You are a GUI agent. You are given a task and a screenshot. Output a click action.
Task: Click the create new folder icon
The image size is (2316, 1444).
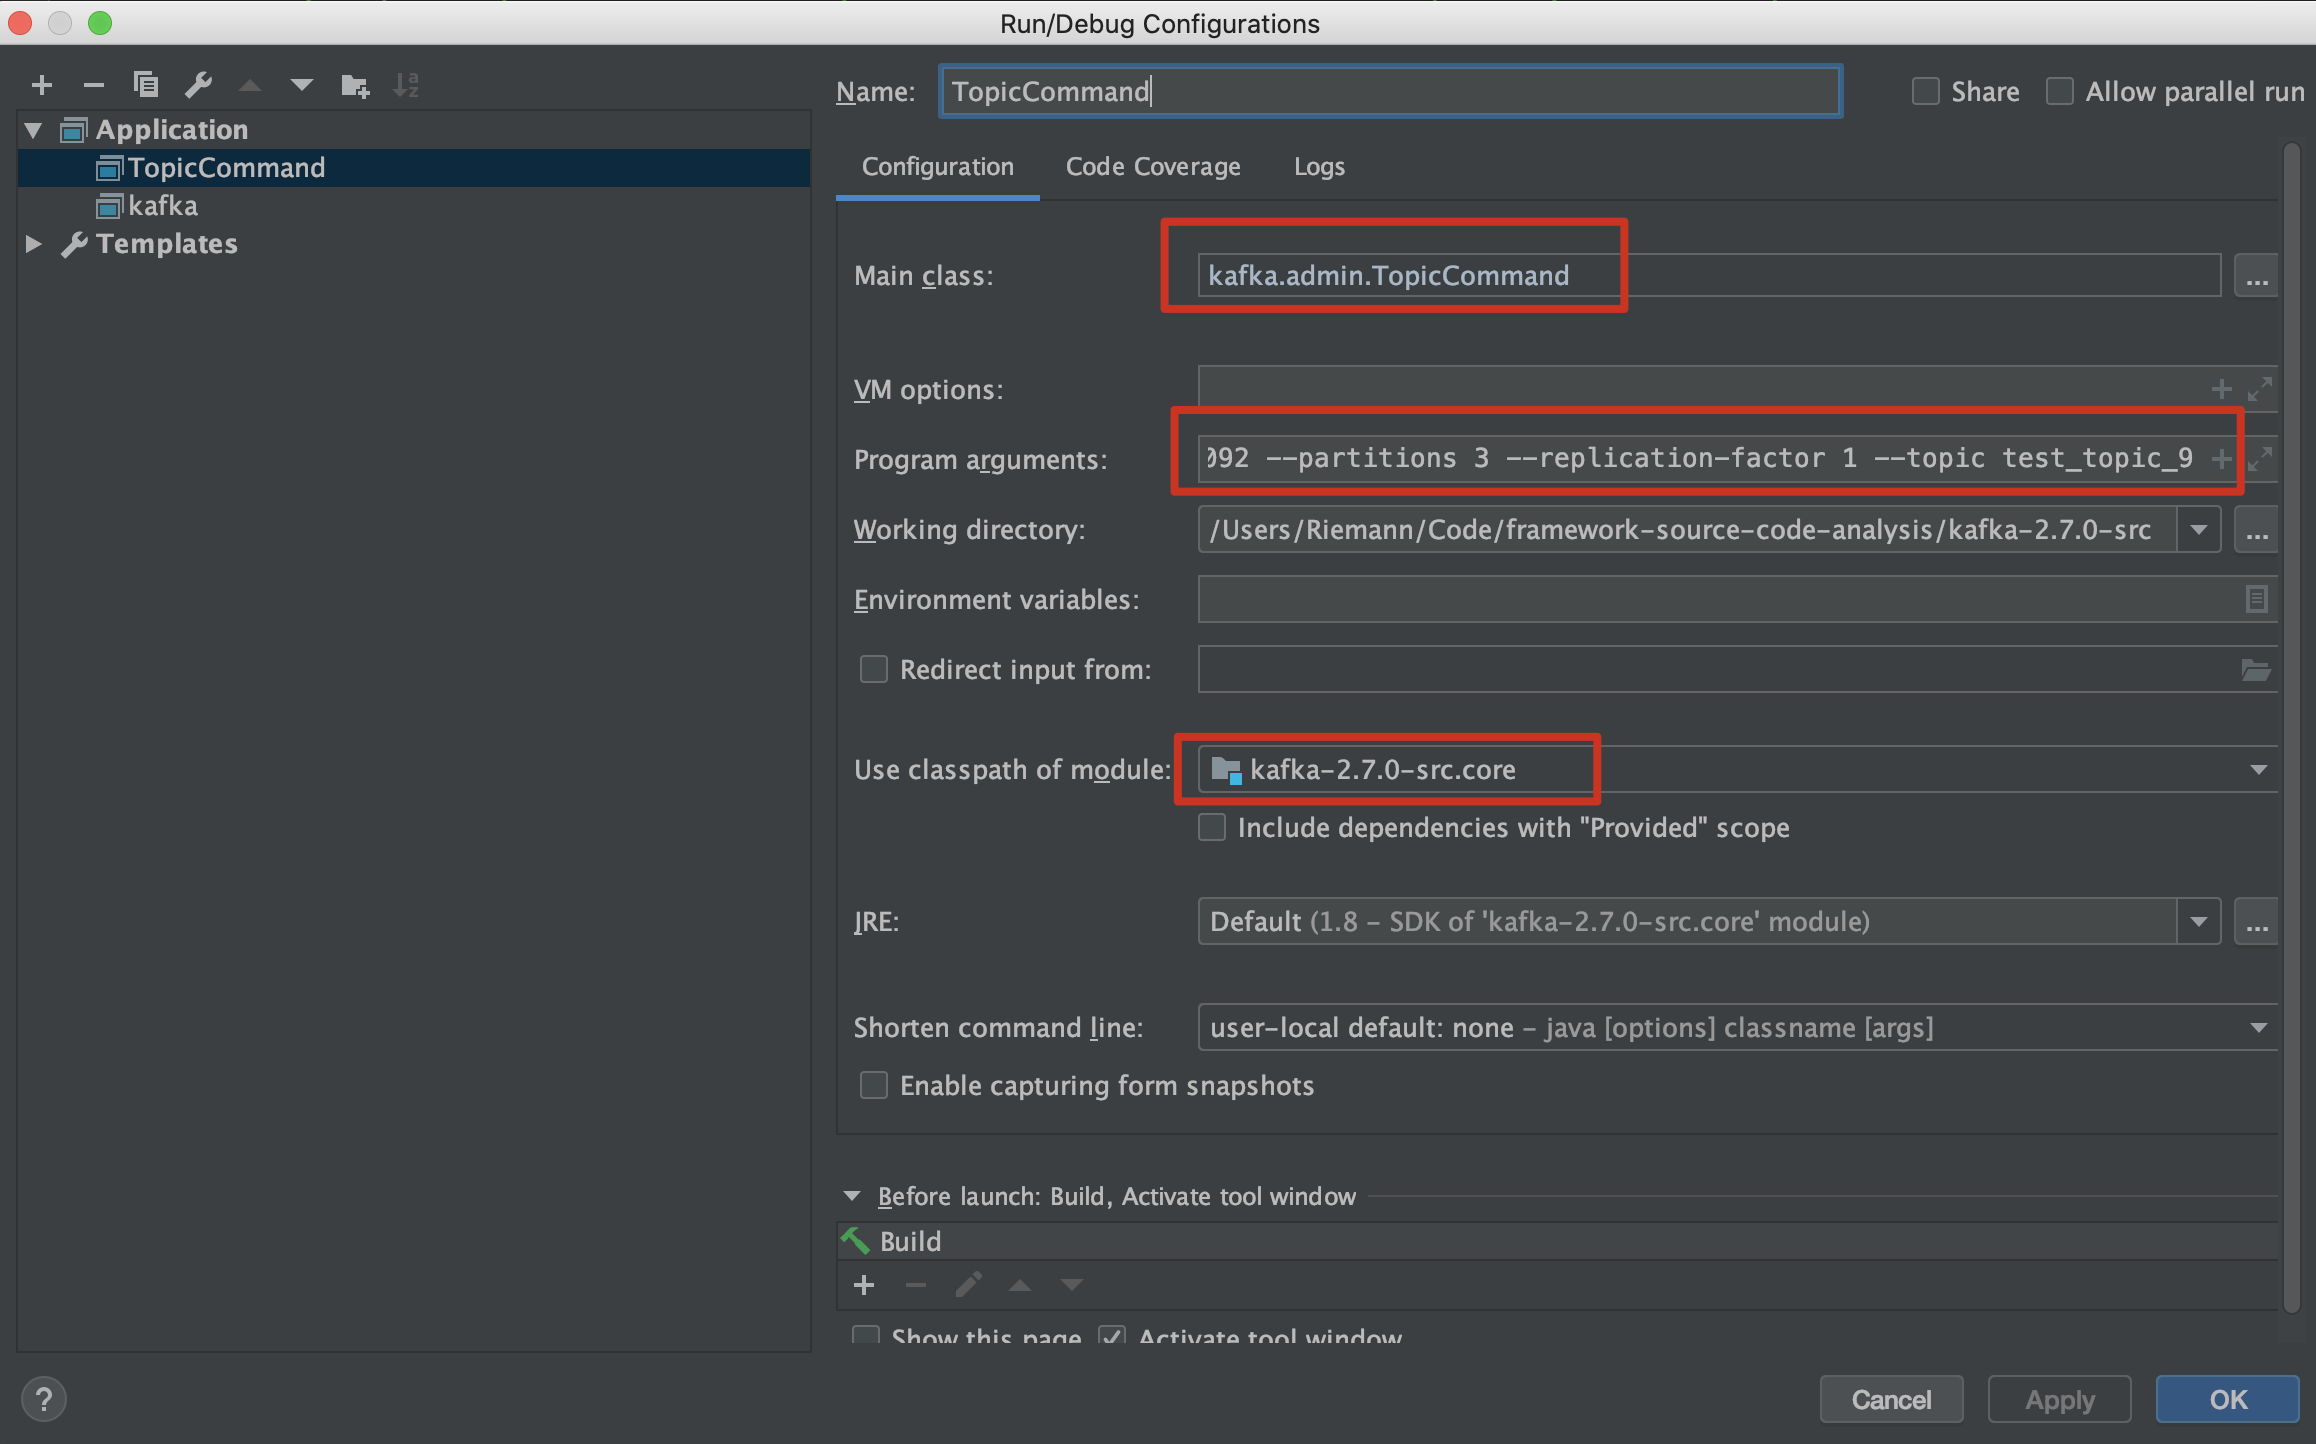[354, 86]
